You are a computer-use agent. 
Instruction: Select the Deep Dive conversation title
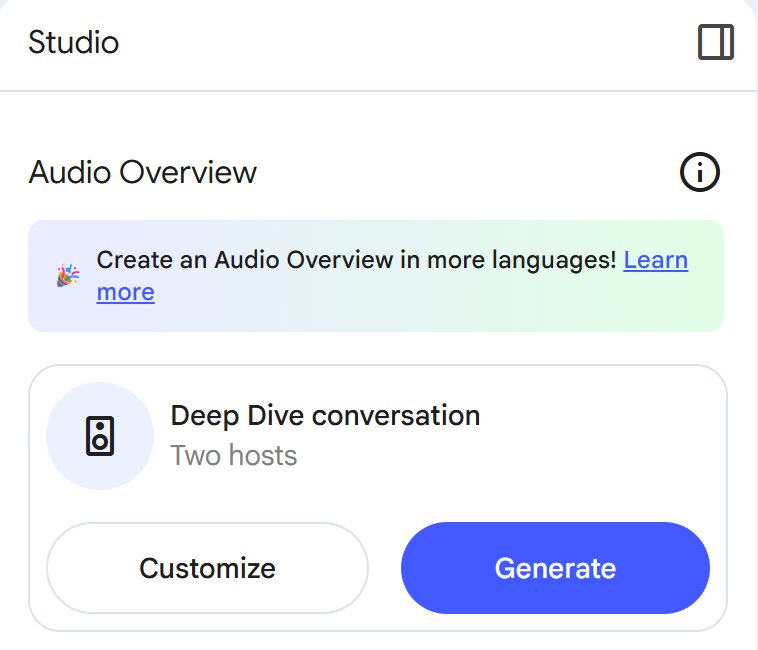click(325, 416)
